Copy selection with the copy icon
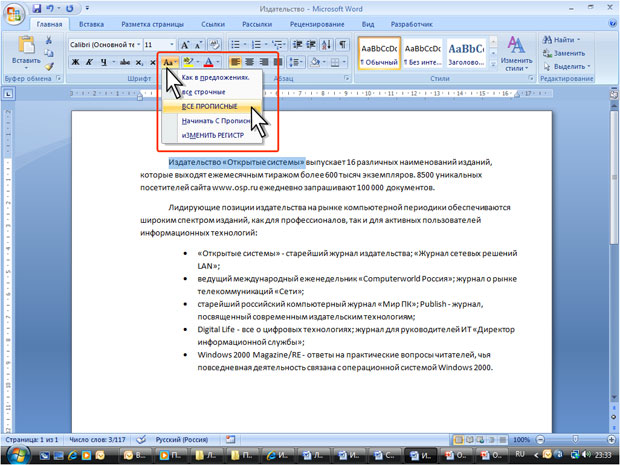The height and width of the screenshot is (465, 620). click(x=49, y=53)
